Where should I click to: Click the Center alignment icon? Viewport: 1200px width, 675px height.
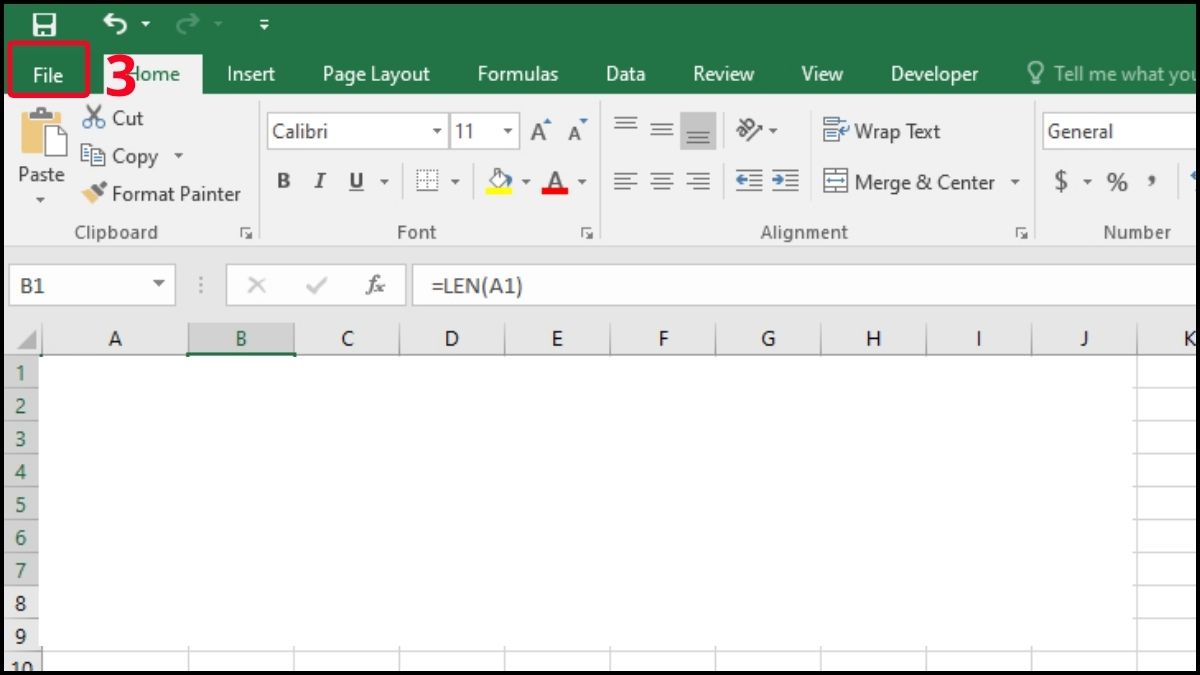click(662, 181)
